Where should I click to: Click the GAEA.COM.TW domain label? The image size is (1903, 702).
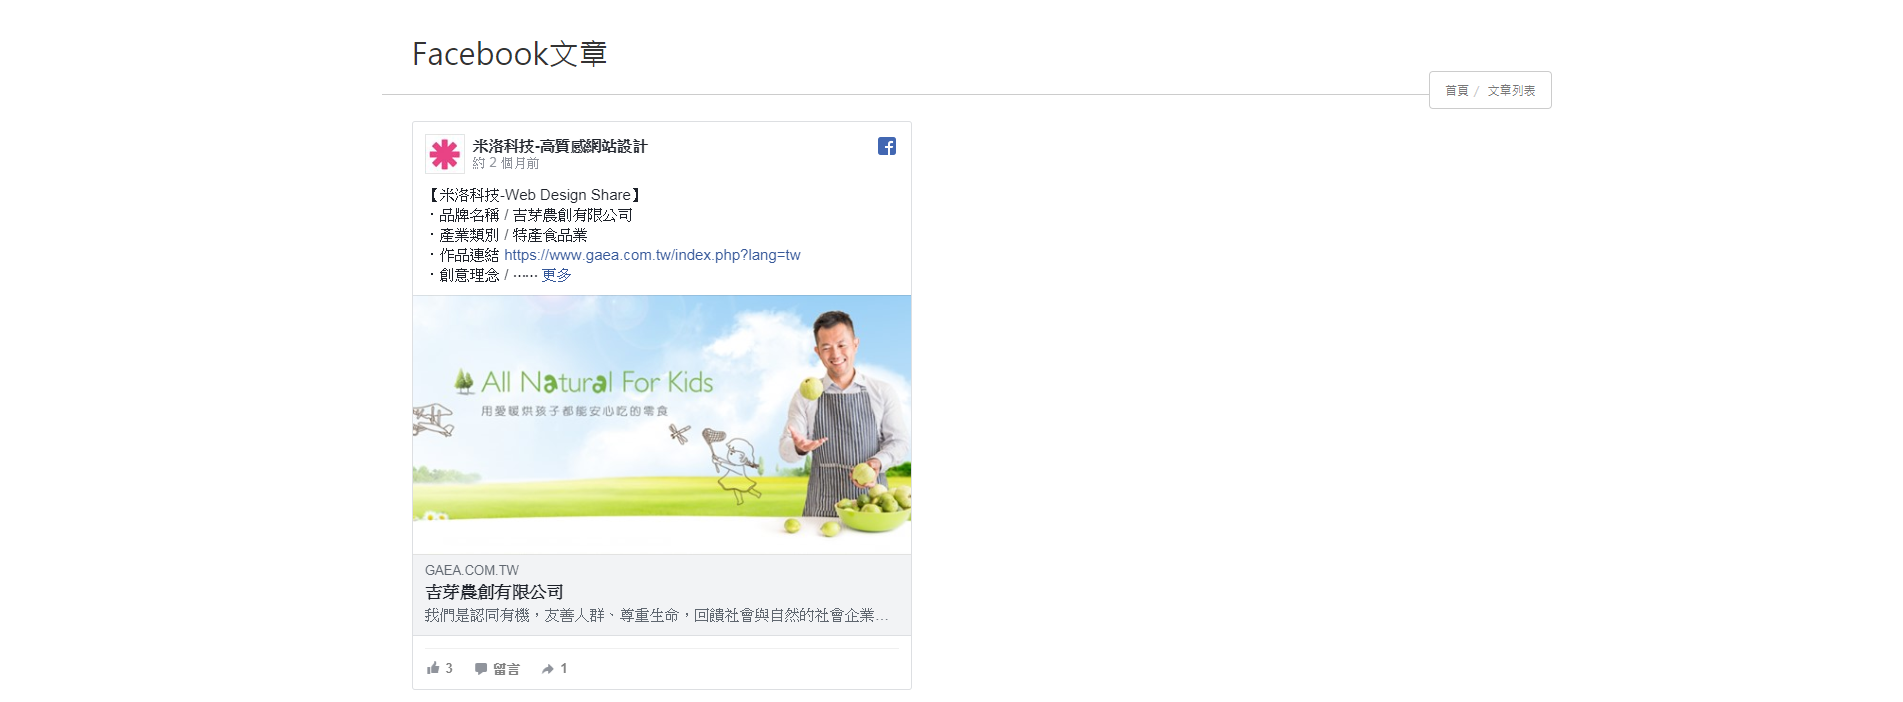[472, 570]
